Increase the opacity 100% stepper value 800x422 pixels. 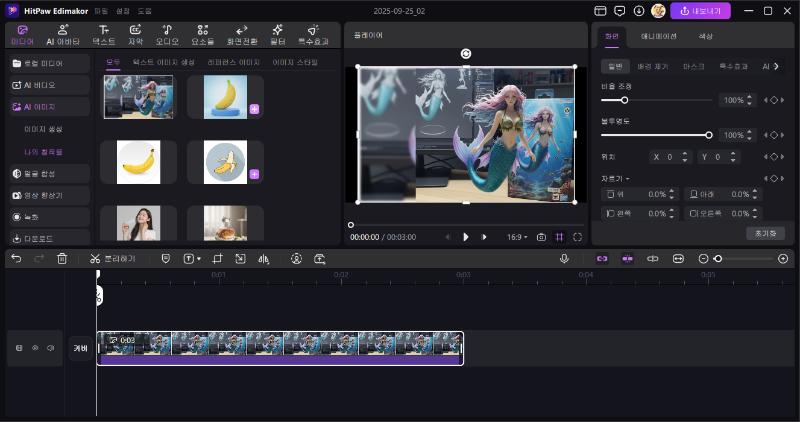(749, 132)
